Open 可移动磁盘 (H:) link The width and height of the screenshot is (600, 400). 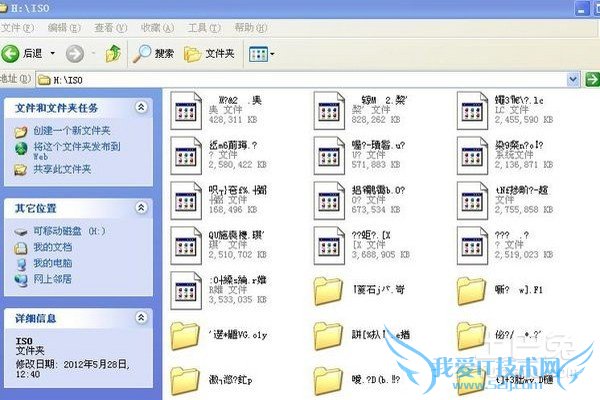(x=69, y=231)
